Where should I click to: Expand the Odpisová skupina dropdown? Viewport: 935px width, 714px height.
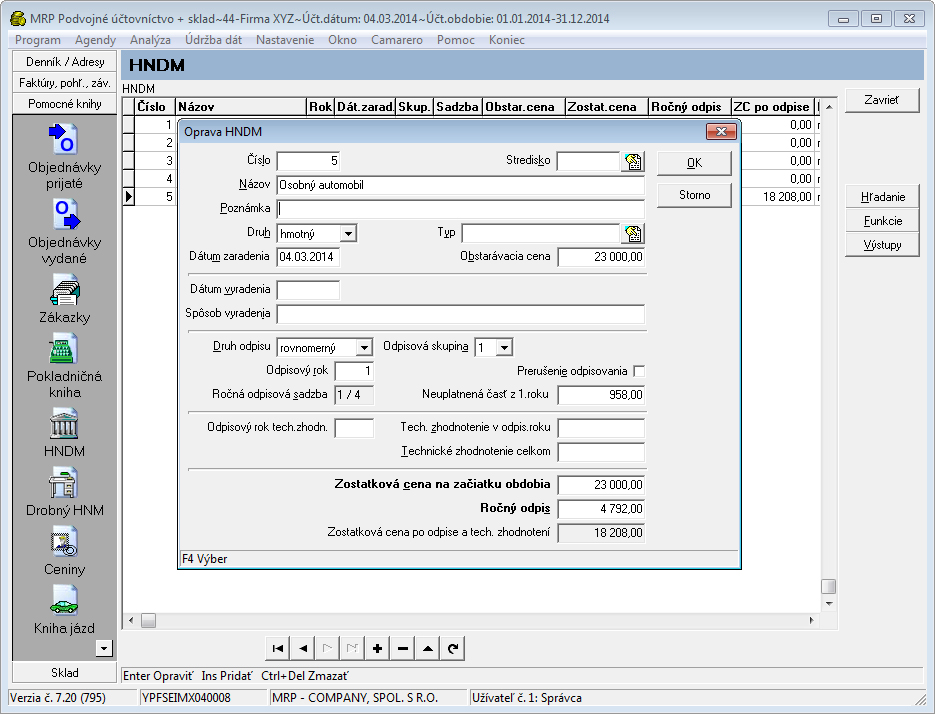(504, 347)
